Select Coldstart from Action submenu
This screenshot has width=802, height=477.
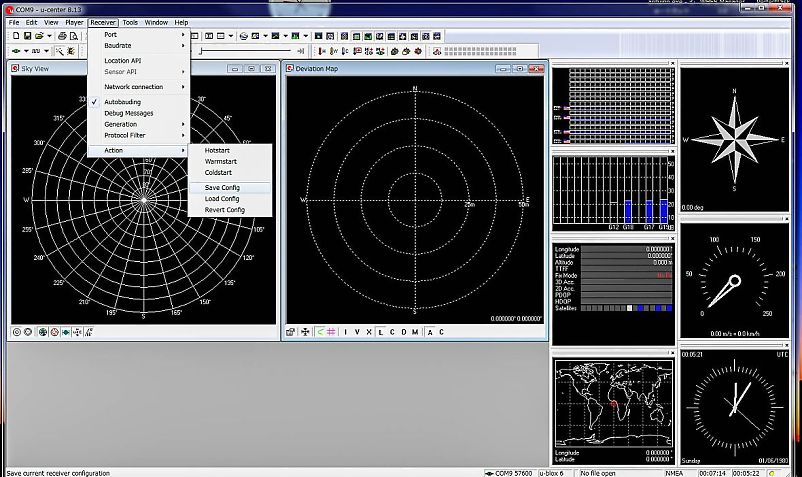click(x=230, y=173)
